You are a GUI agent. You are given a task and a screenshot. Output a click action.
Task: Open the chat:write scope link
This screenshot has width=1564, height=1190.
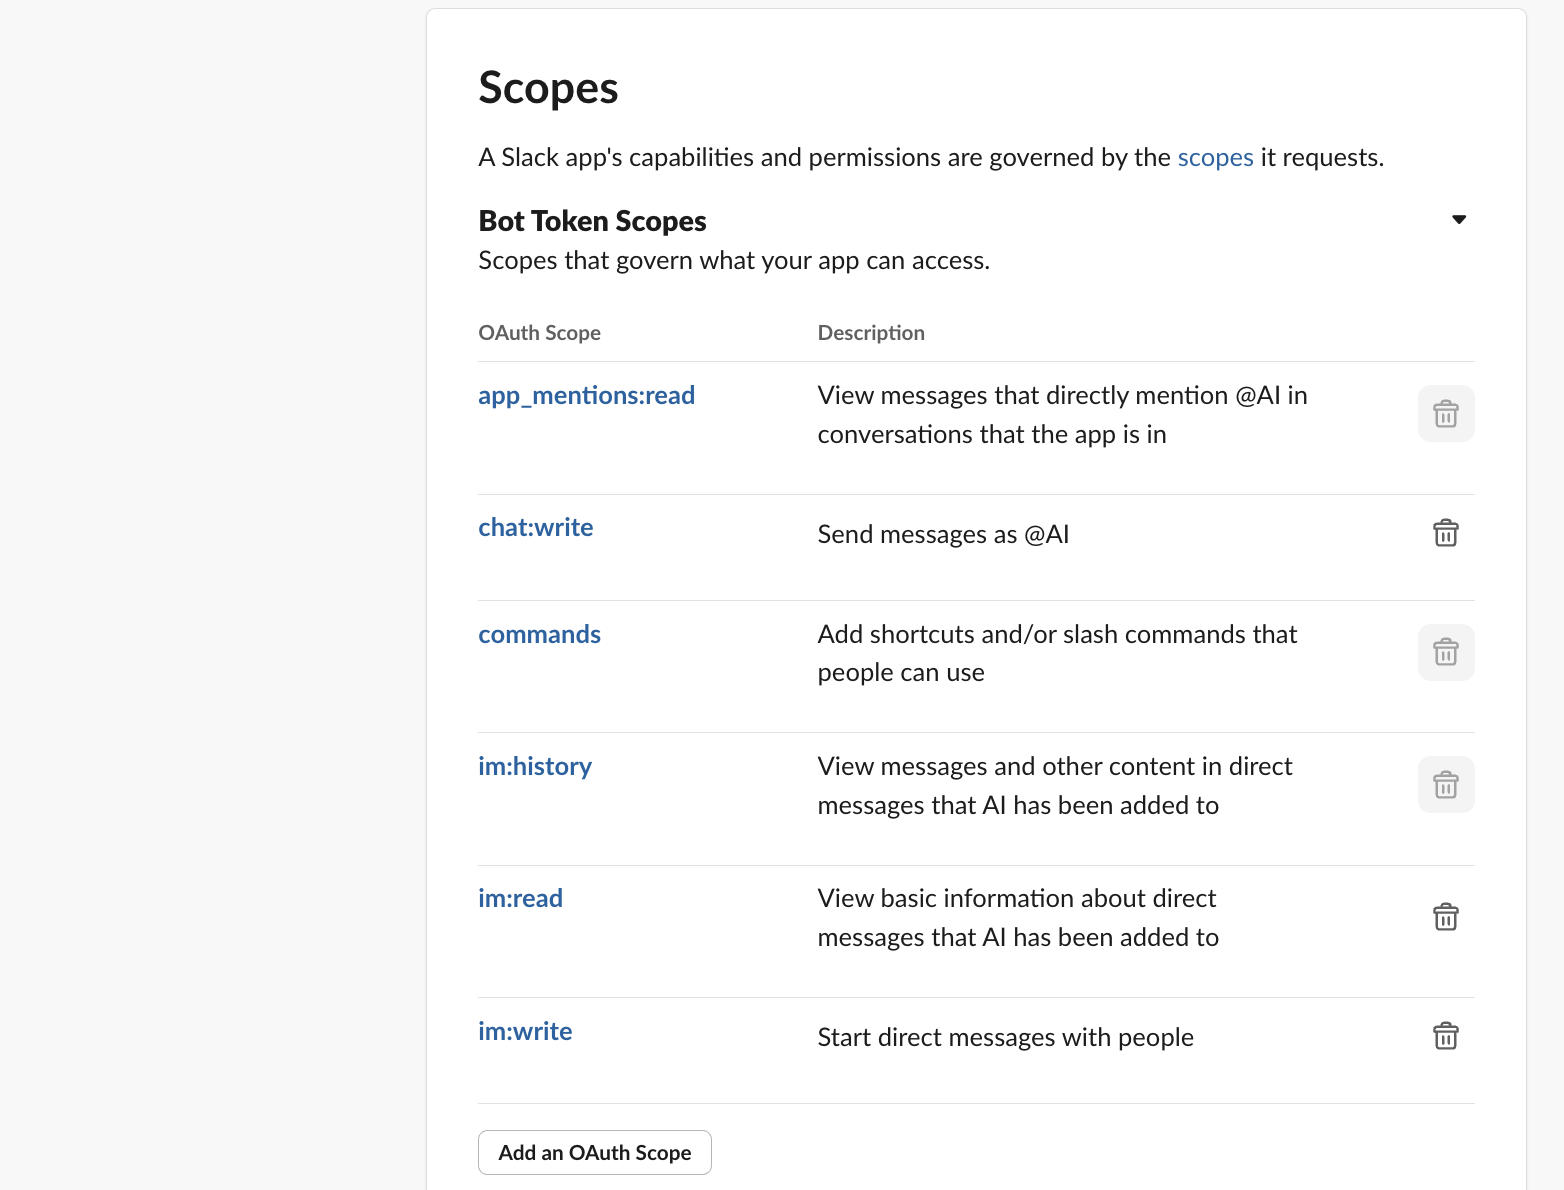click(x=536, y=527)
